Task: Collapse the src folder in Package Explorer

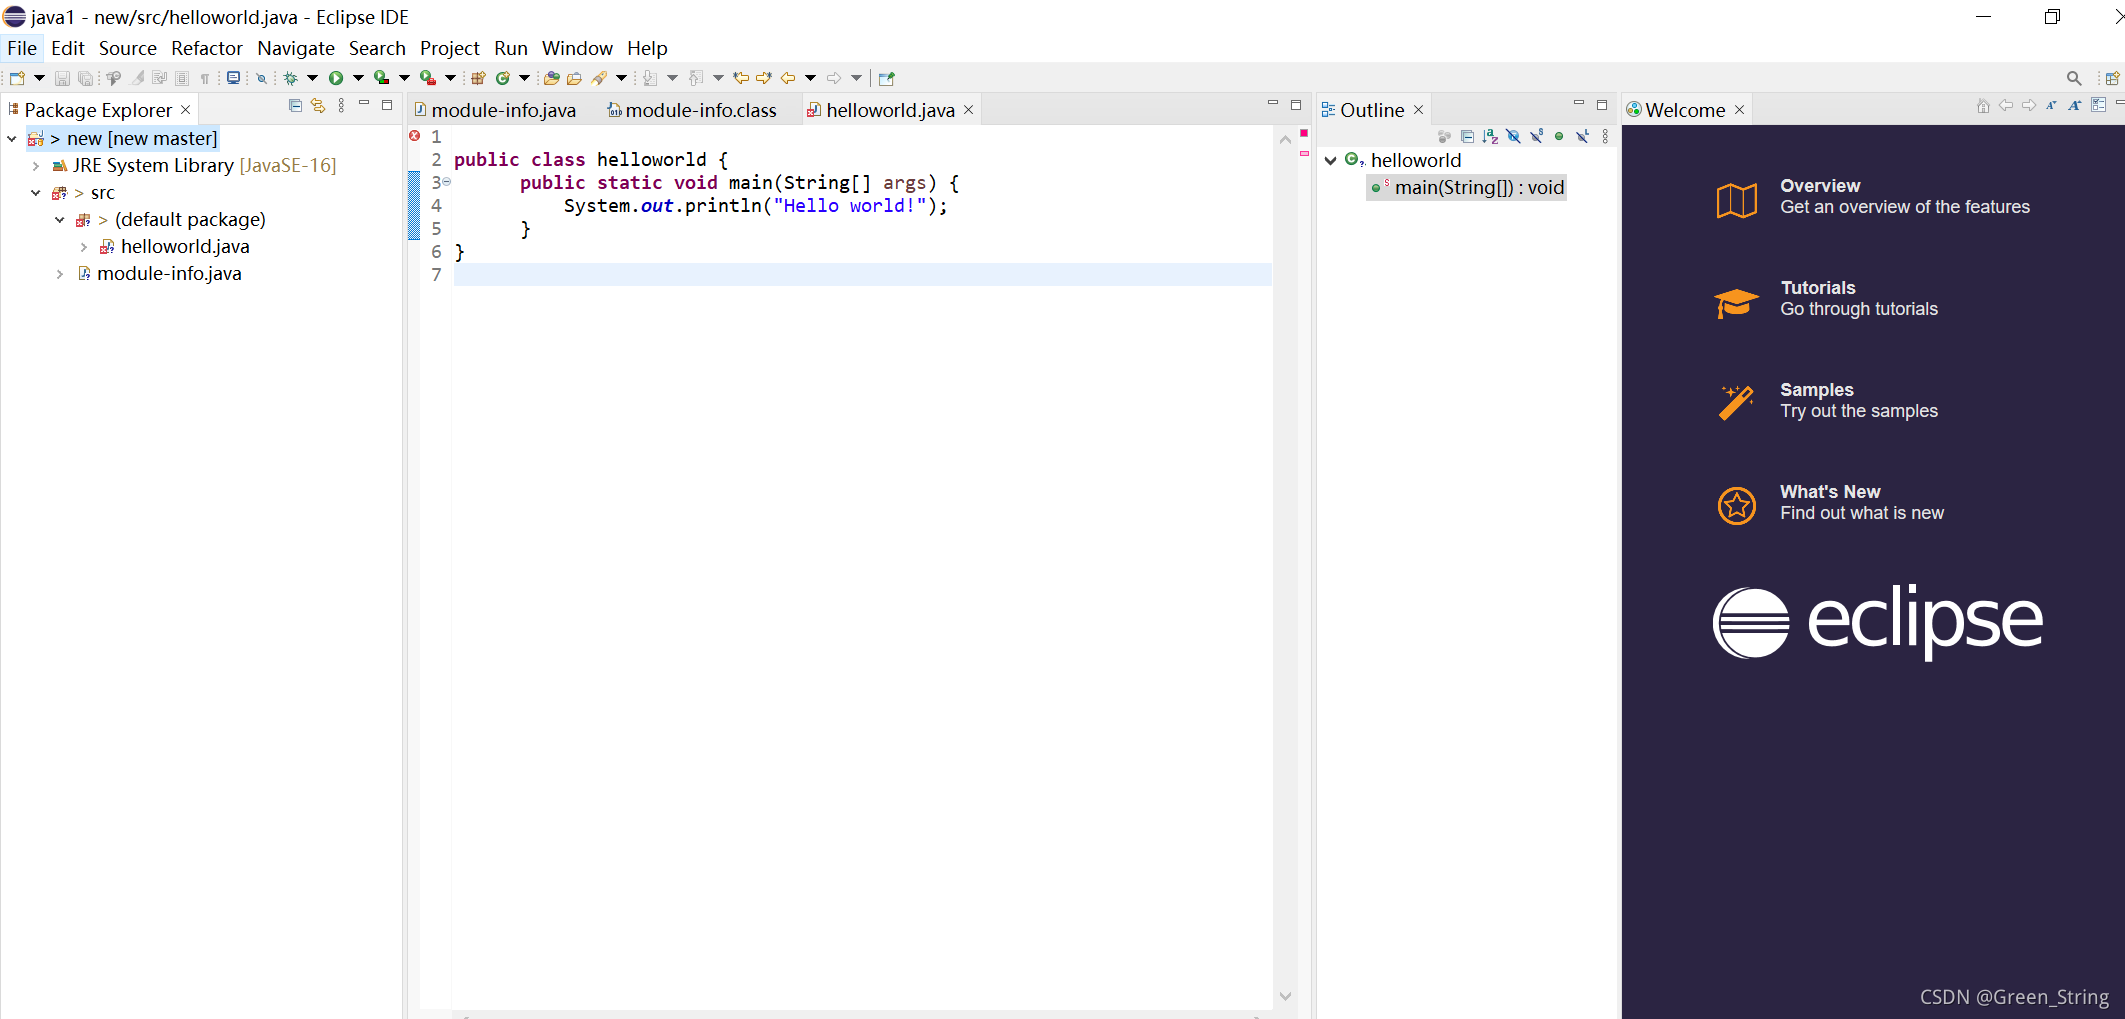Action: pyautogui.click(x=37, y=192)
